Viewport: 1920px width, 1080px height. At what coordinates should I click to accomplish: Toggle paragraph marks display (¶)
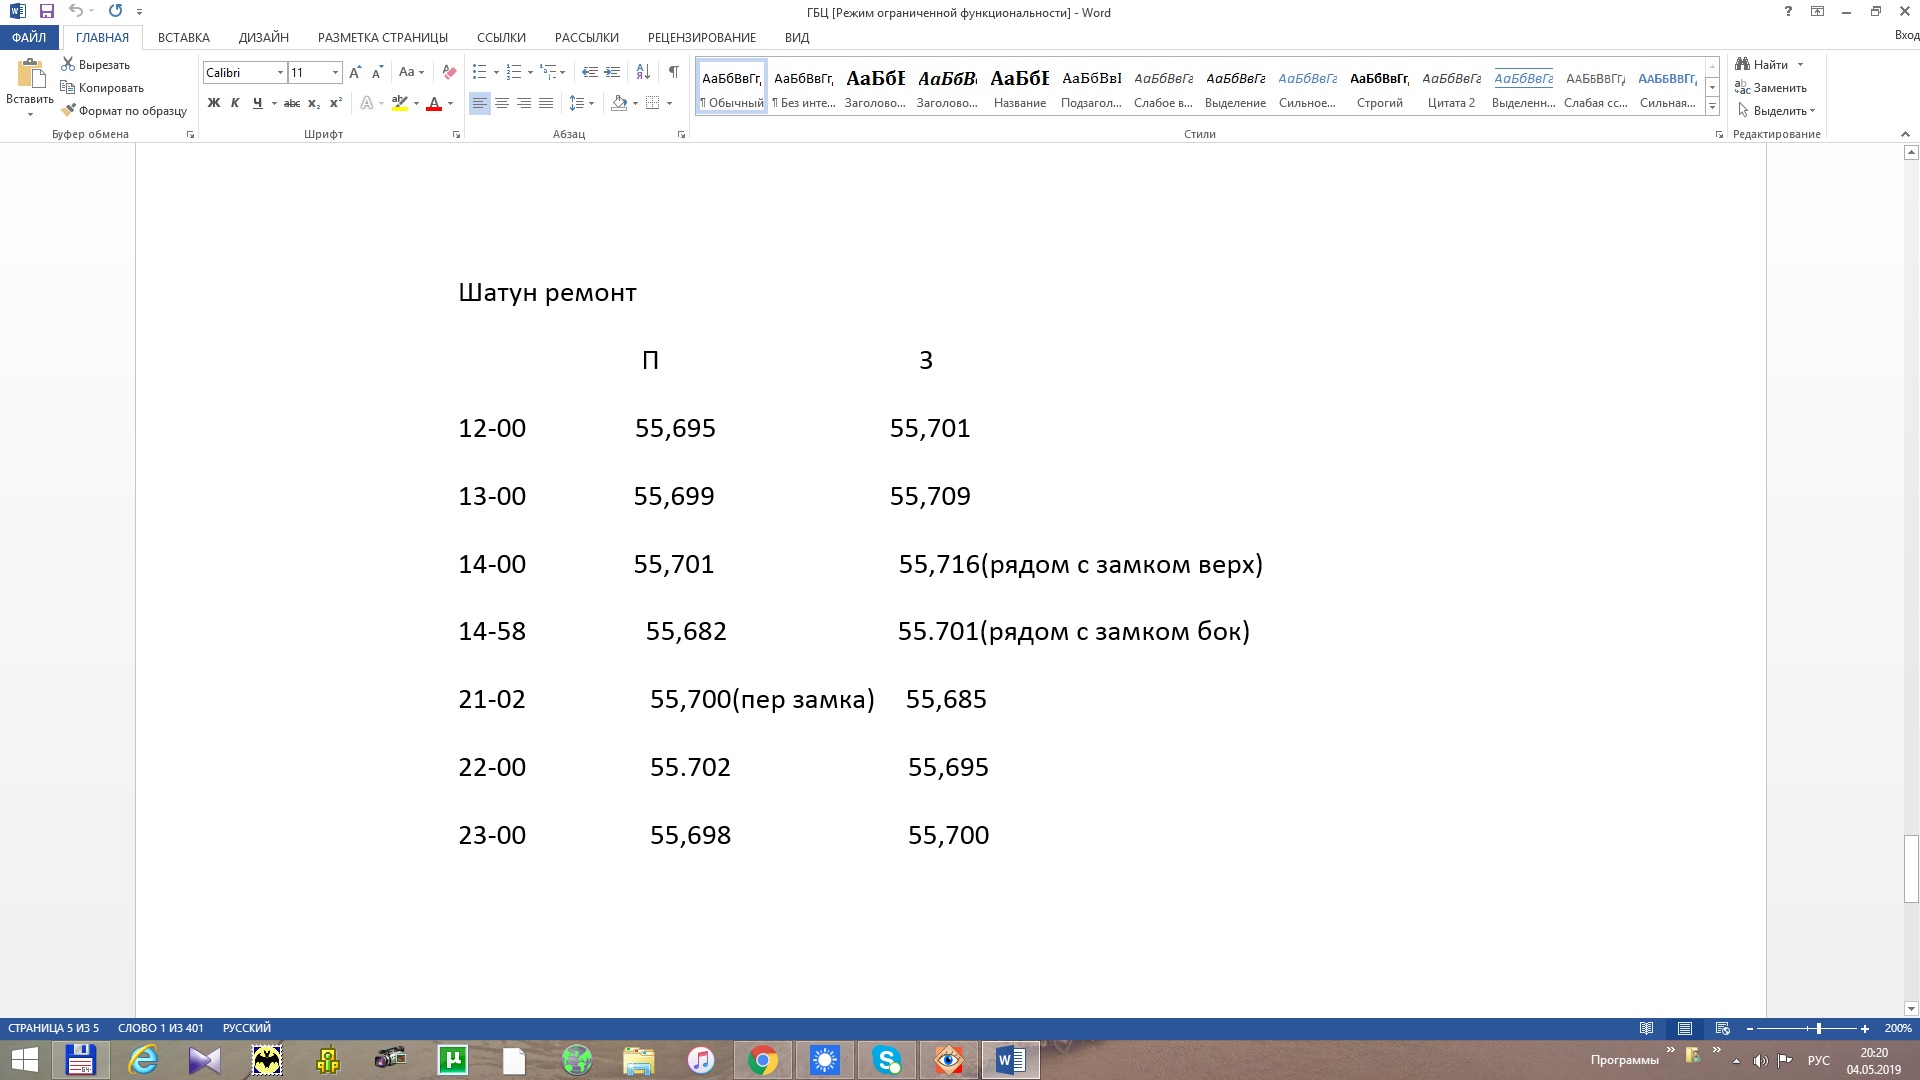click(673, 72)
